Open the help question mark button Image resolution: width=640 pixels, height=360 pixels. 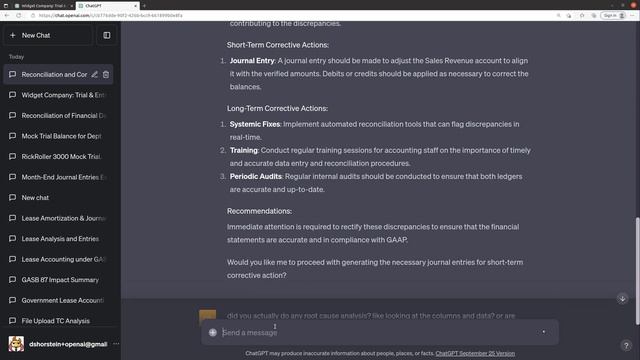click(626, 346)
